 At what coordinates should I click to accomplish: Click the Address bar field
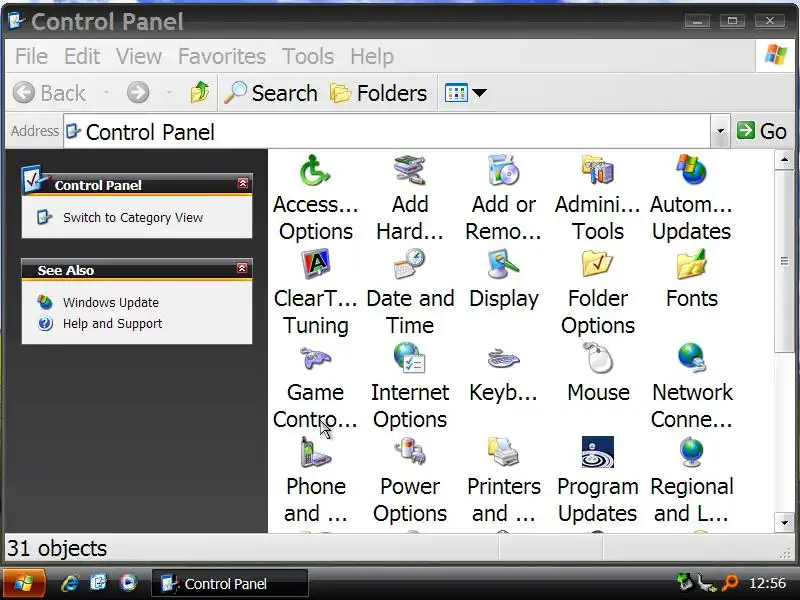[387, 132]
